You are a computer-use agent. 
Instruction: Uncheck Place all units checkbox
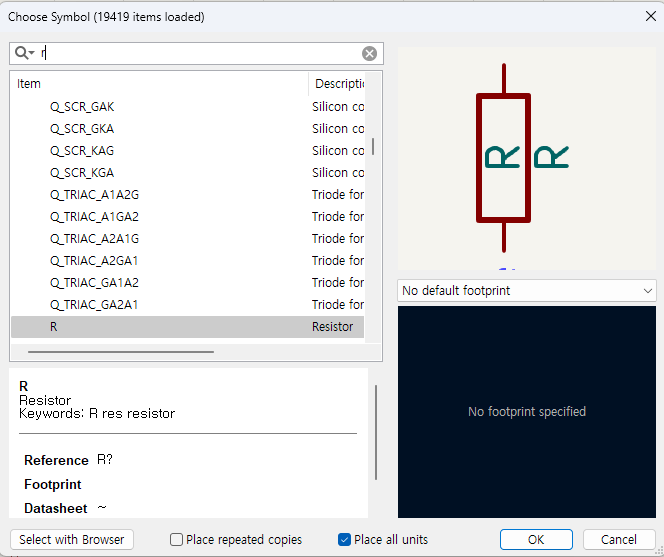coord(344,540)
